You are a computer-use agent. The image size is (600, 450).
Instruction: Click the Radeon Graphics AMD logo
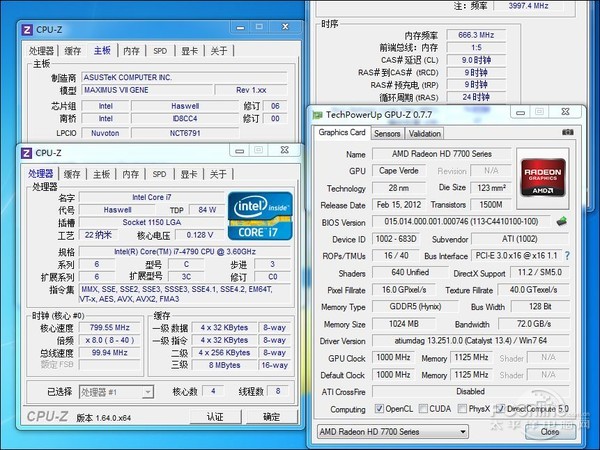(543, 178)
